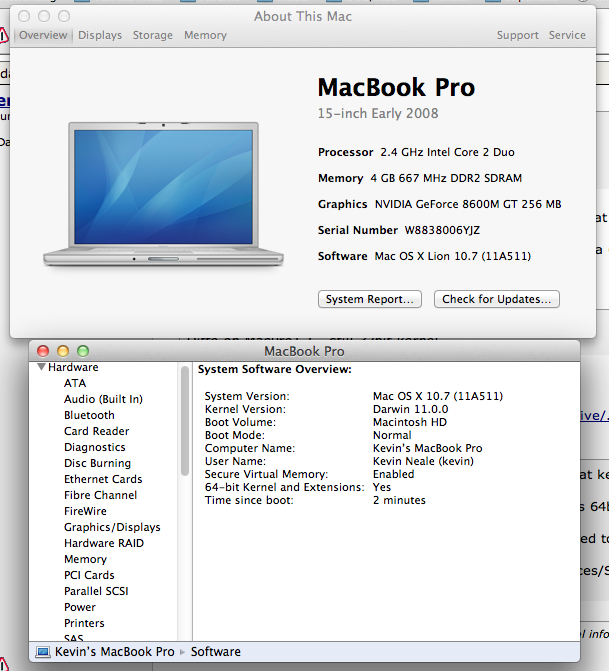Select ATA in the hardware list
The width and height of the screenshot is (609, 671).
coord(75,383)
